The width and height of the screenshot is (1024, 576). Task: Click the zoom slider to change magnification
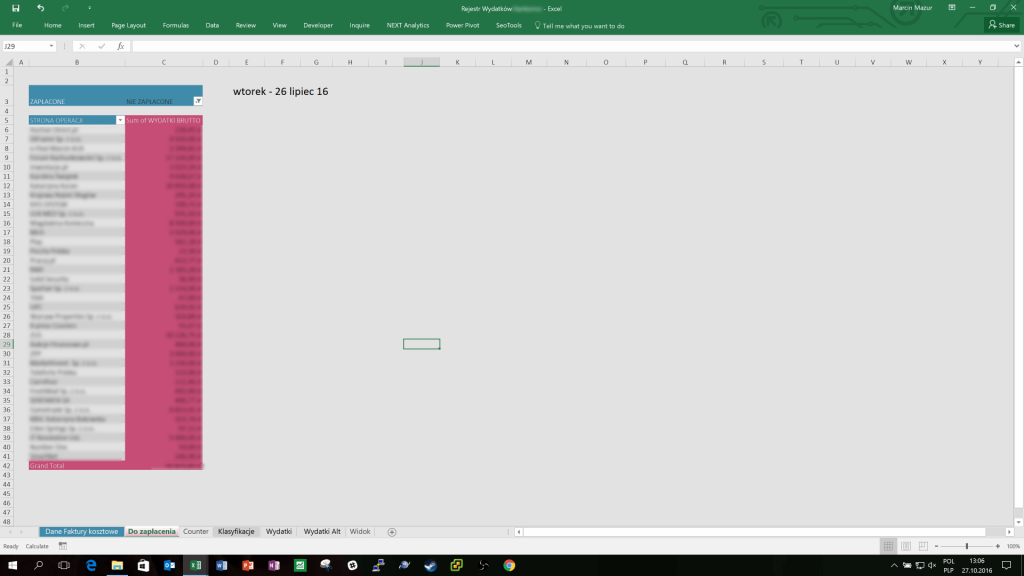pyautogui.click(x=966, y=546)
